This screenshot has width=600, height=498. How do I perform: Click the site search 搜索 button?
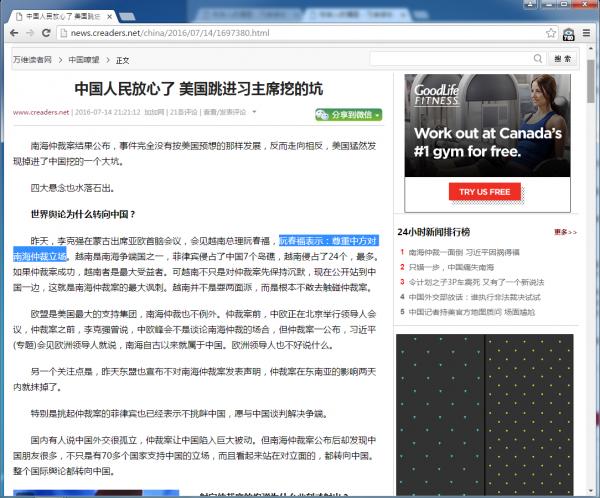(562, 59)
